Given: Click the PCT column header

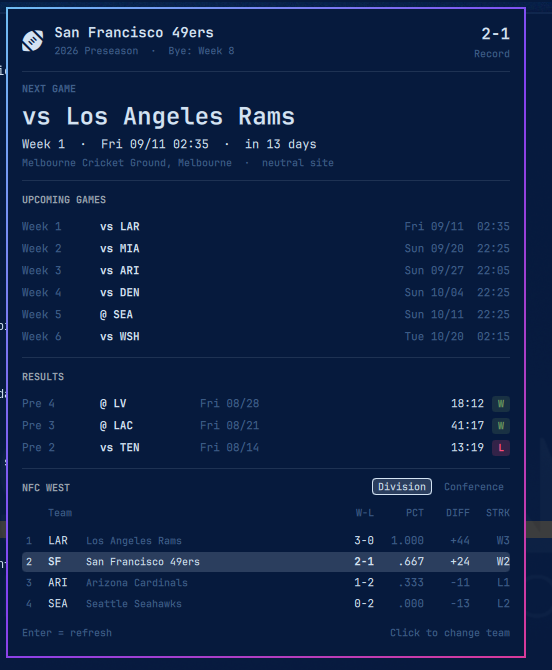Looking at the screenshot, I should click(415, 513).
